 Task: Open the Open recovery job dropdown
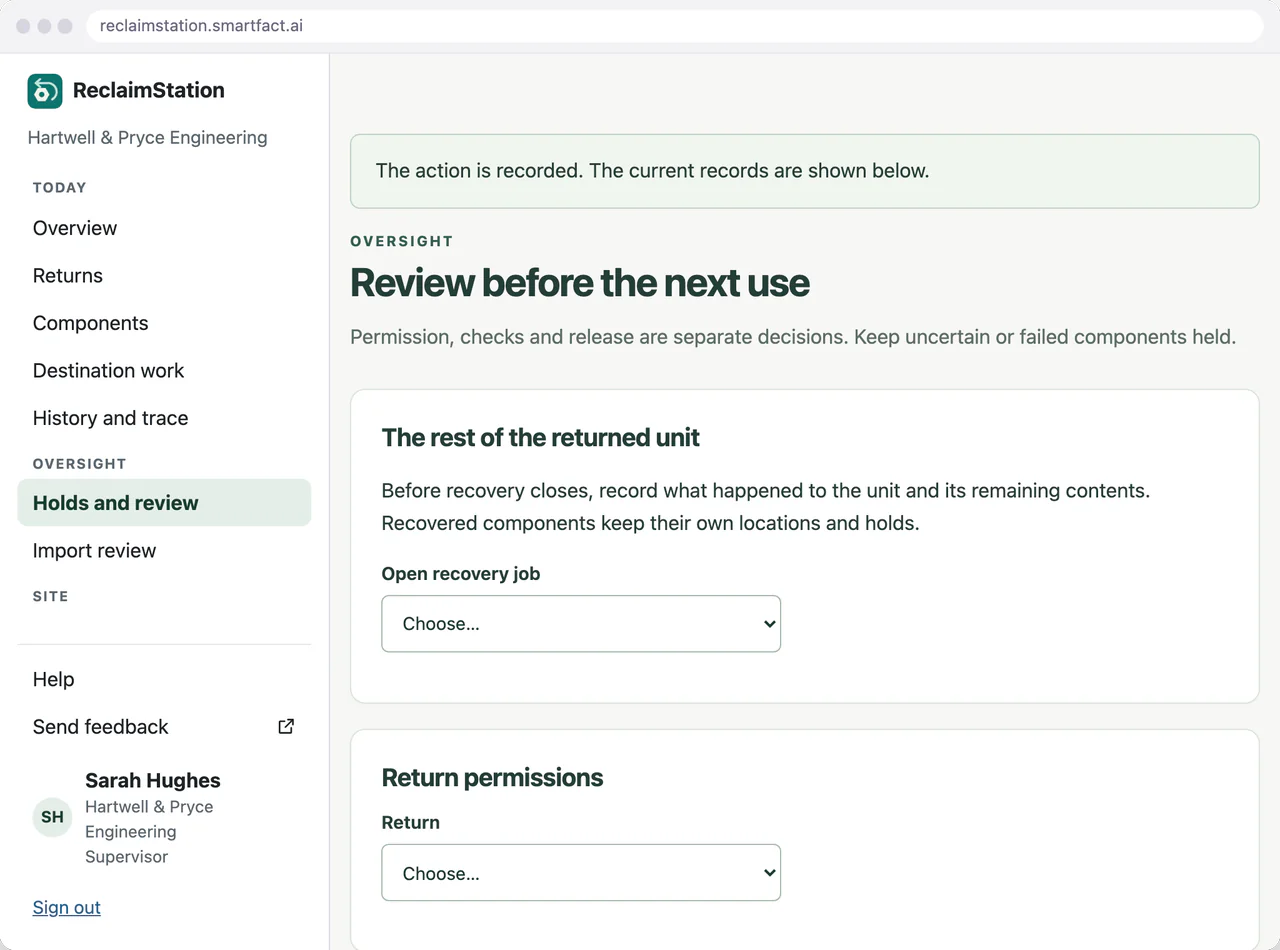click(x=581, y=624)
